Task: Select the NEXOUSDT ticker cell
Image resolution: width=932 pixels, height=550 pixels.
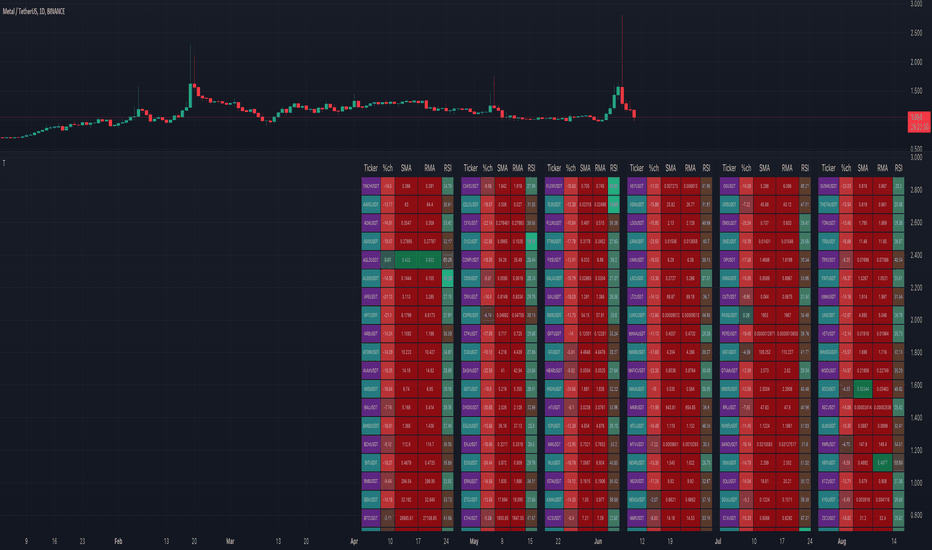Action: 637,499
